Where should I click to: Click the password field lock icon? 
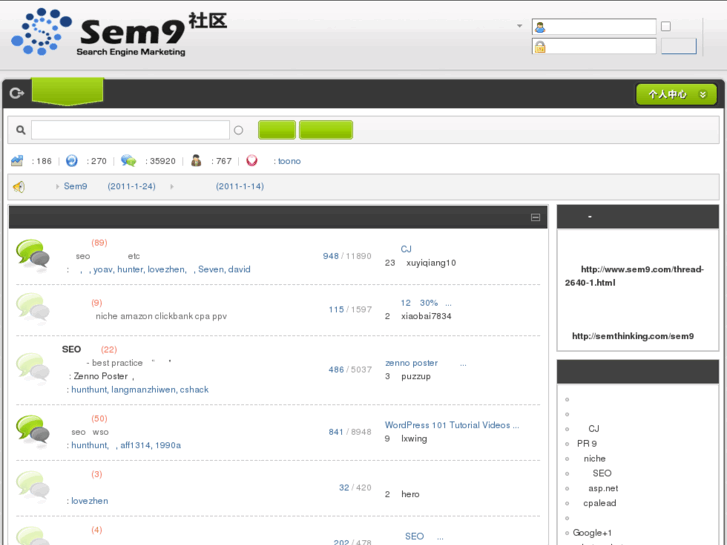tap(540, 47)
